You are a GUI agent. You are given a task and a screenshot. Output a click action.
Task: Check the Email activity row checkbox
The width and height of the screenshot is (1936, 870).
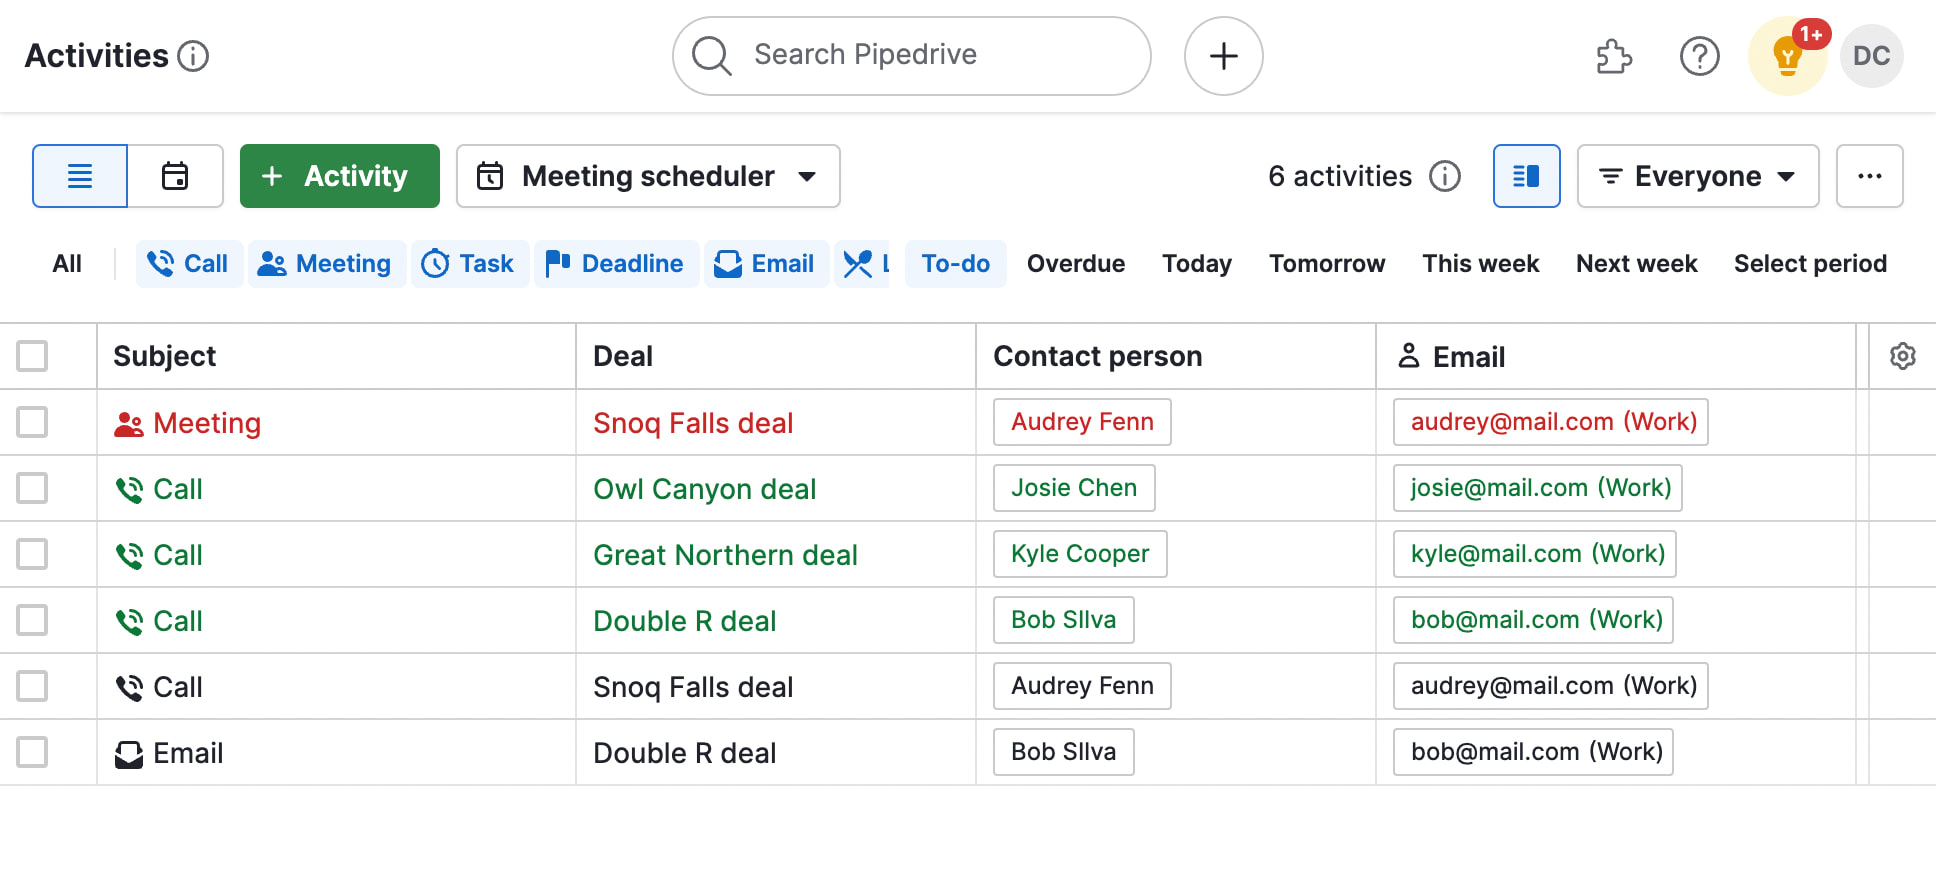pyautogui.click(x=32, y=752)
